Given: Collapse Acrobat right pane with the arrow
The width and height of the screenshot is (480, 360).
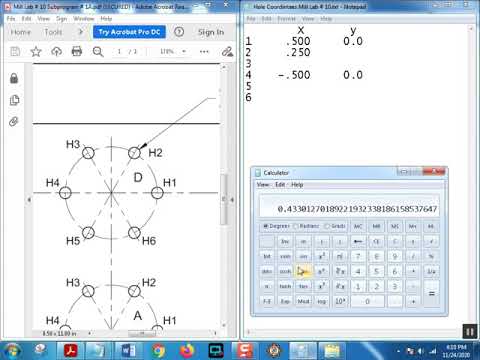Looking at the screenshot, I should point(232,200).
